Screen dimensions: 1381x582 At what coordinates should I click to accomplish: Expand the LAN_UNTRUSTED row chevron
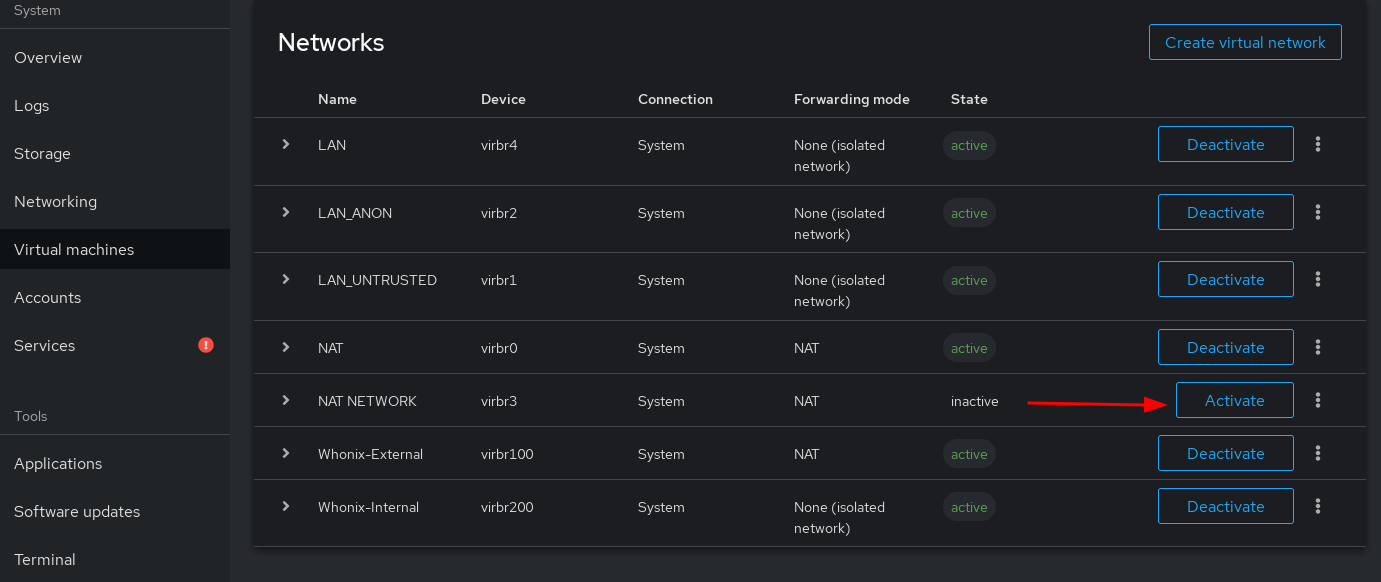pyautogui.click(x=286, y=279)
